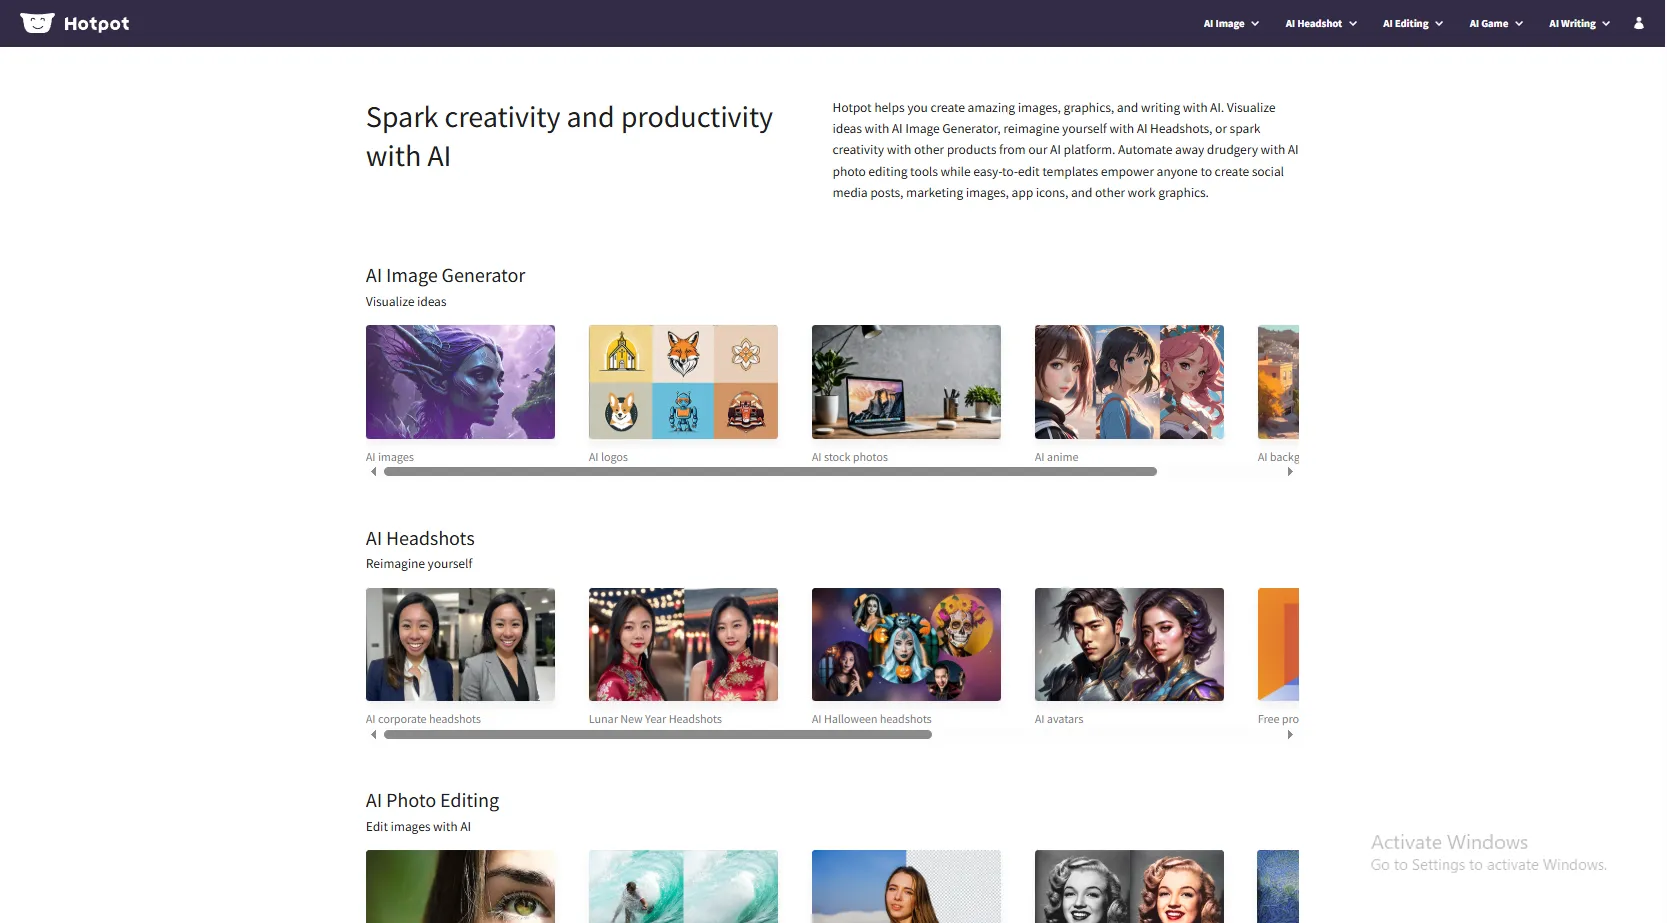Viewport: 1667px width, 923px height.
Task: Click the AI anime caption link
Action: pyautogui.click(x=1057, y=457)
